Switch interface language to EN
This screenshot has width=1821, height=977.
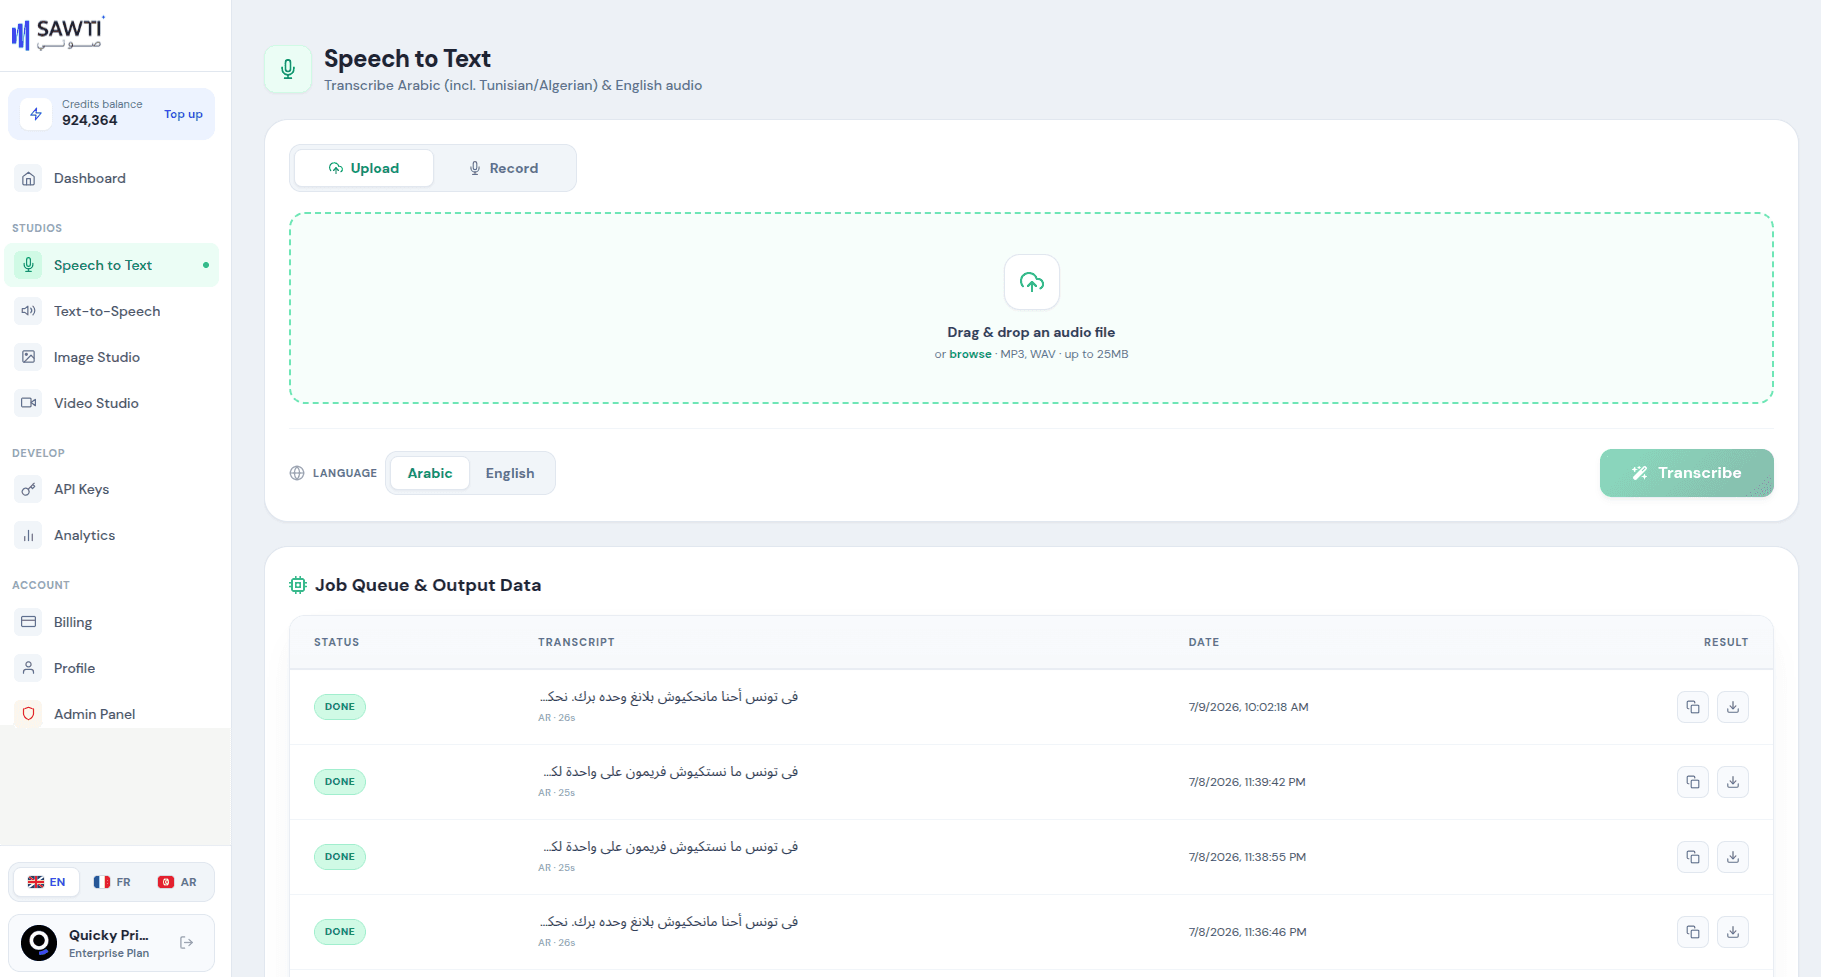[x=47, y=882]
